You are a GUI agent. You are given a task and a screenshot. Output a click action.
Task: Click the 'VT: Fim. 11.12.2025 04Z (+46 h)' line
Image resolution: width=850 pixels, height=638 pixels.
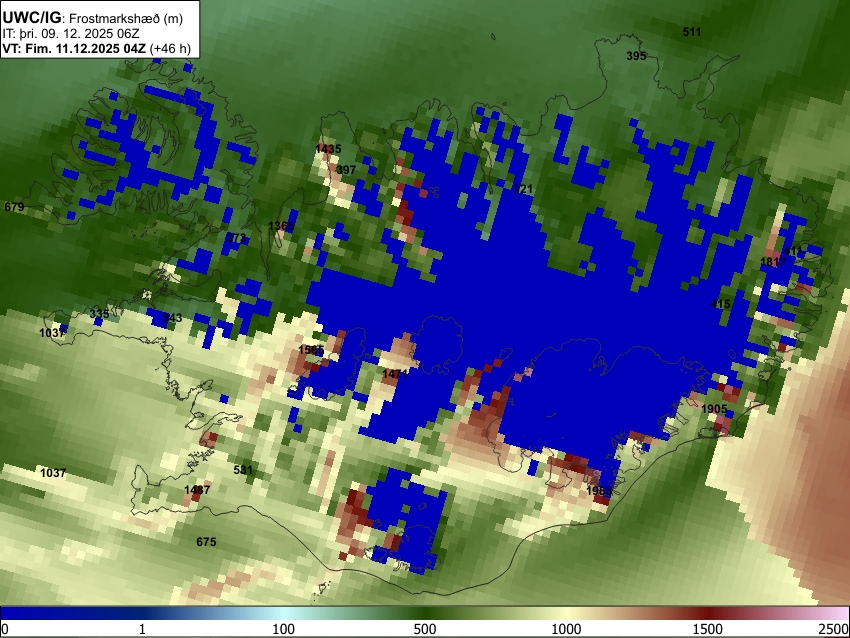coord(96,48)
